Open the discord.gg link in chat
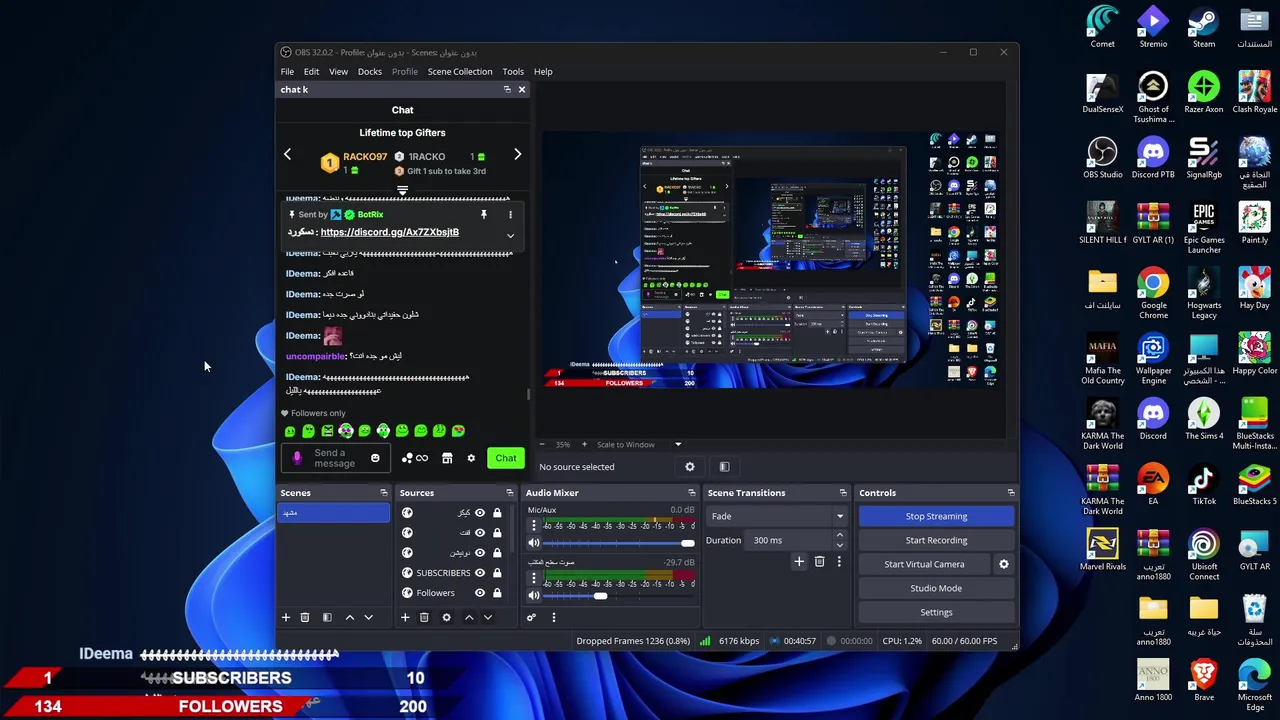 pyautogui.click(x=389, y=232)
